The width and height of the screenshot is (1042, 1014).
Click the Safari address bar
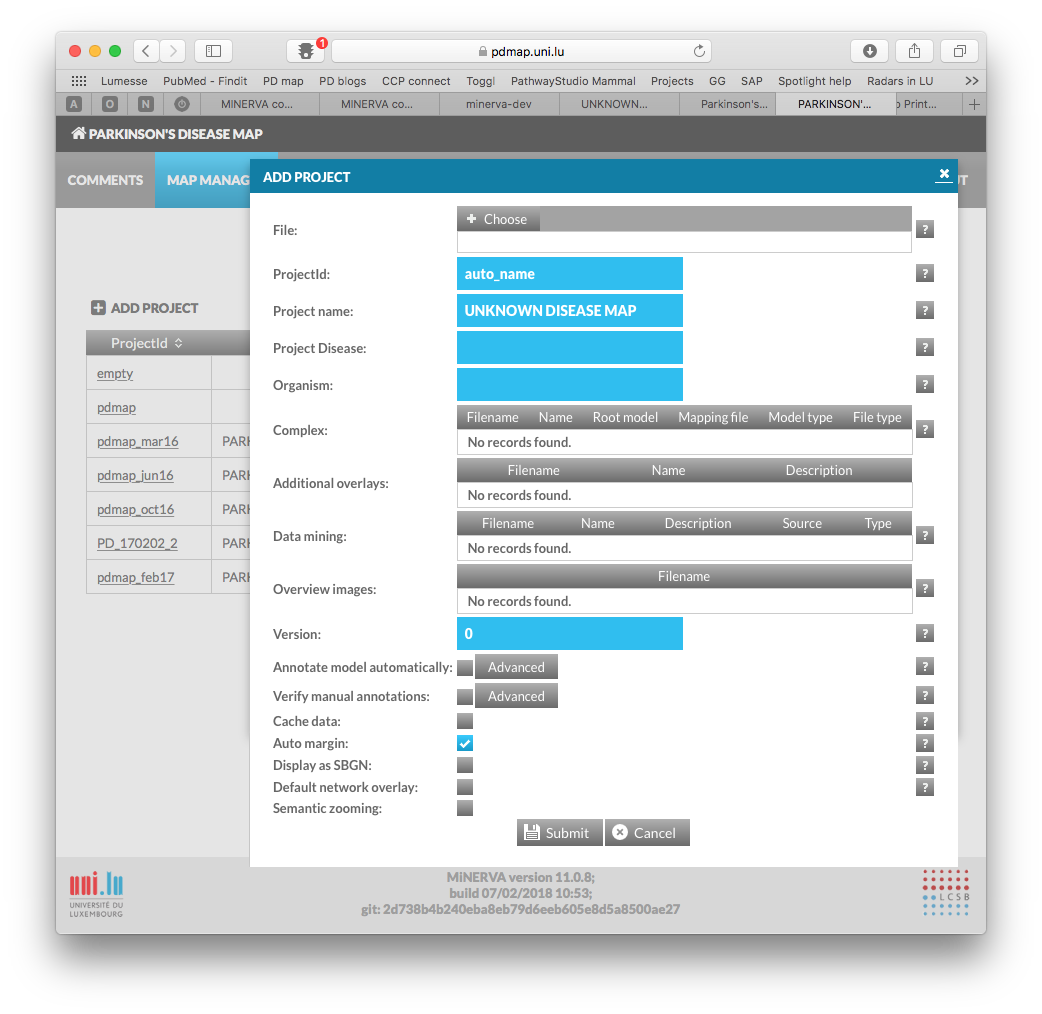tap(522, 51)
